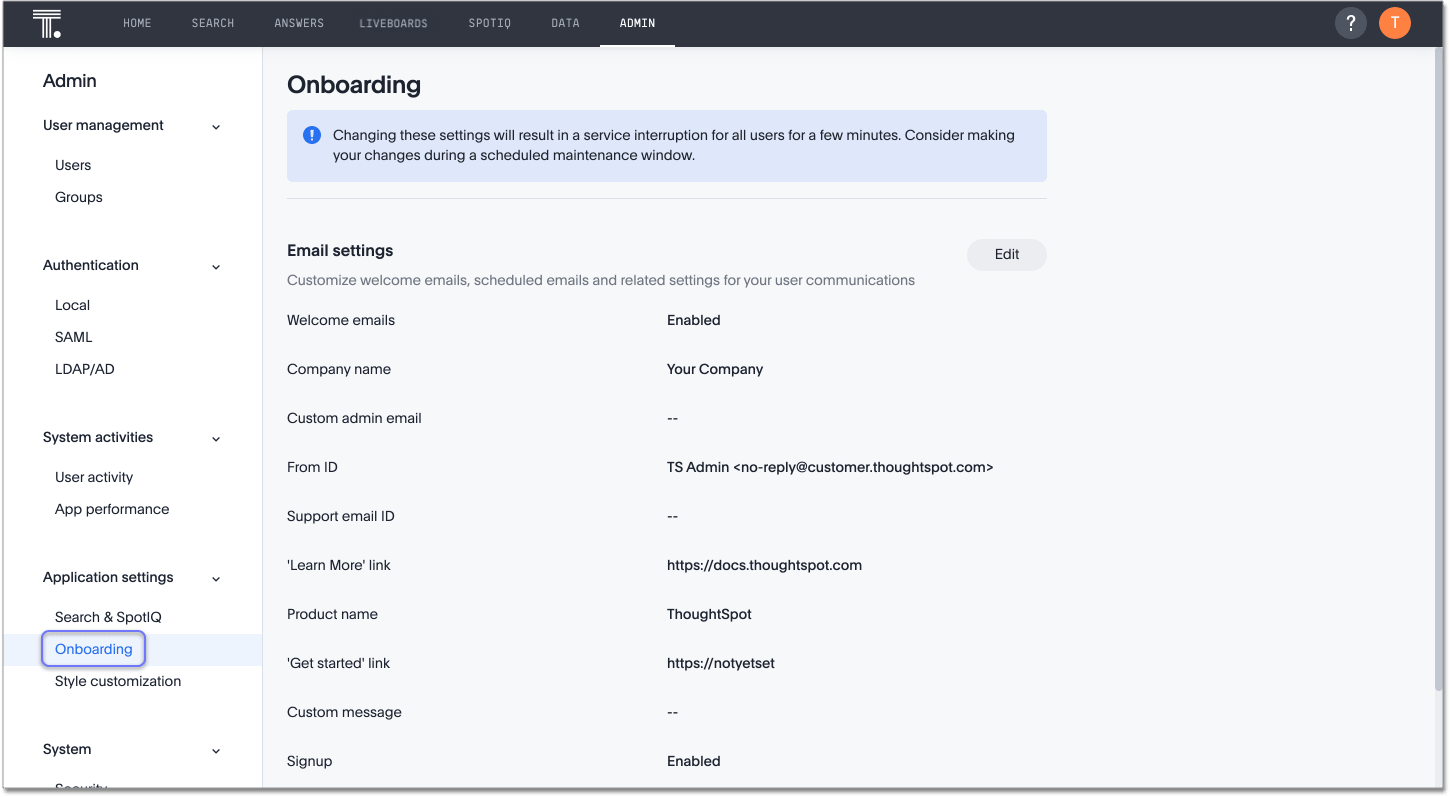This screenshot has height=797, width=1450.
Task: Collapse the Authentication sidebar section
Action: point(216,266)
